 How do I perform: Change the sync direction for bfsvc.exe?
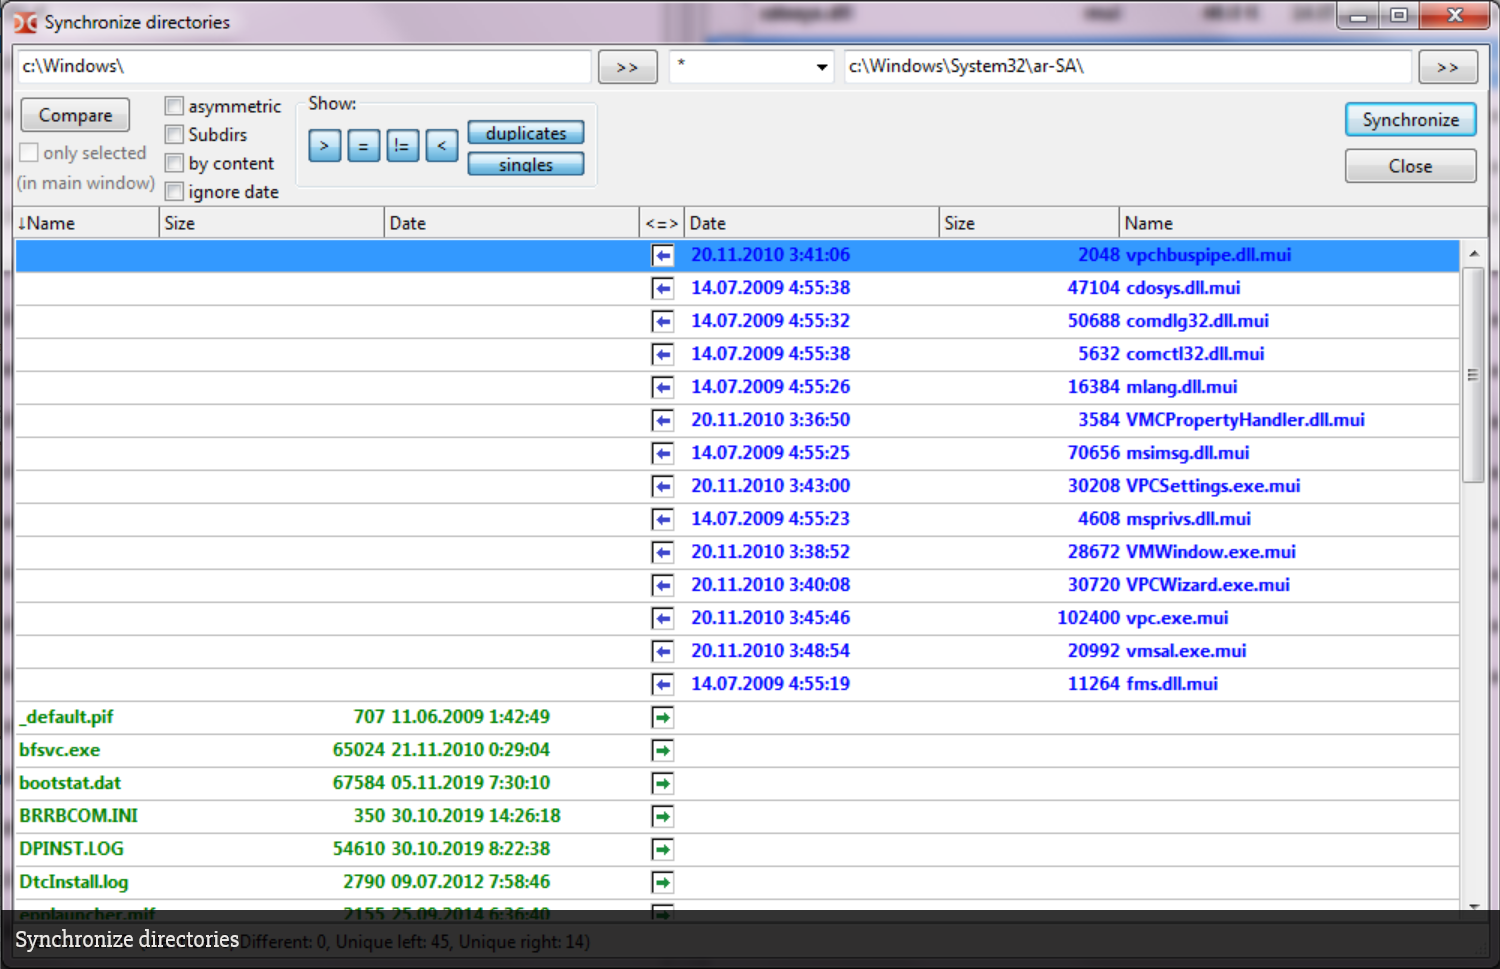pos(662,750)
